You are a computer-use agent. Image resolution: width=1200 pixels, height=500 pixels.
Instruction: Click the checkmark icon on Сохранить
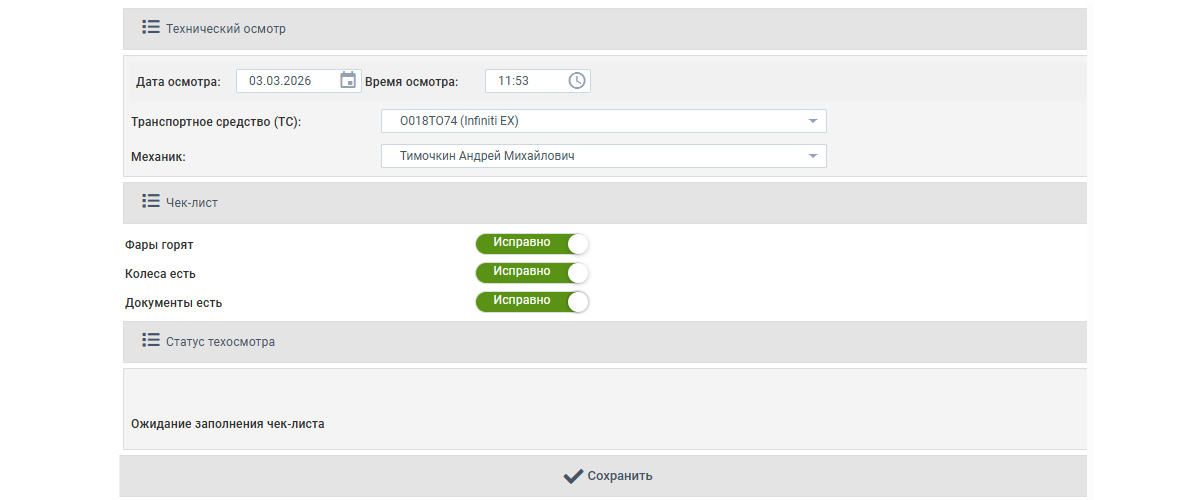pos(573,476)
